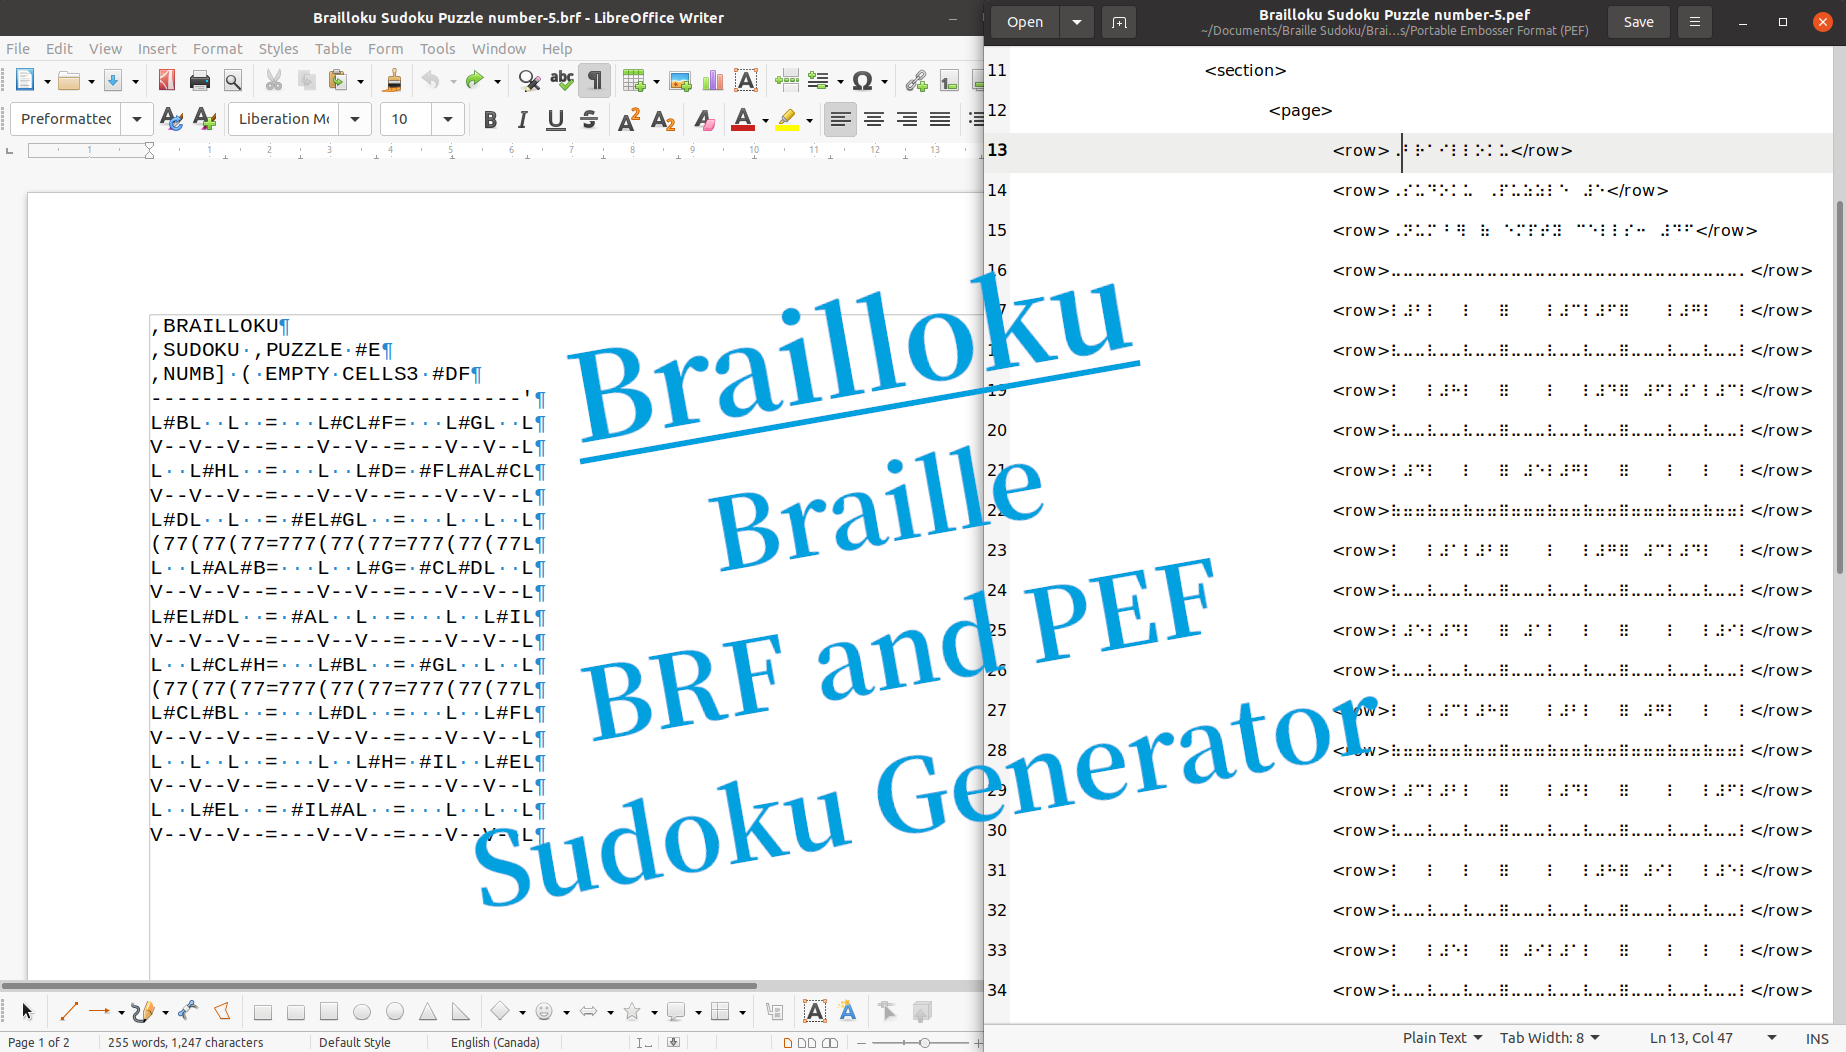The height and width of the screenshot is (1052, 1846).
Task: Toggle Strikethrough formatting
Action: click(x=589, y=120)
